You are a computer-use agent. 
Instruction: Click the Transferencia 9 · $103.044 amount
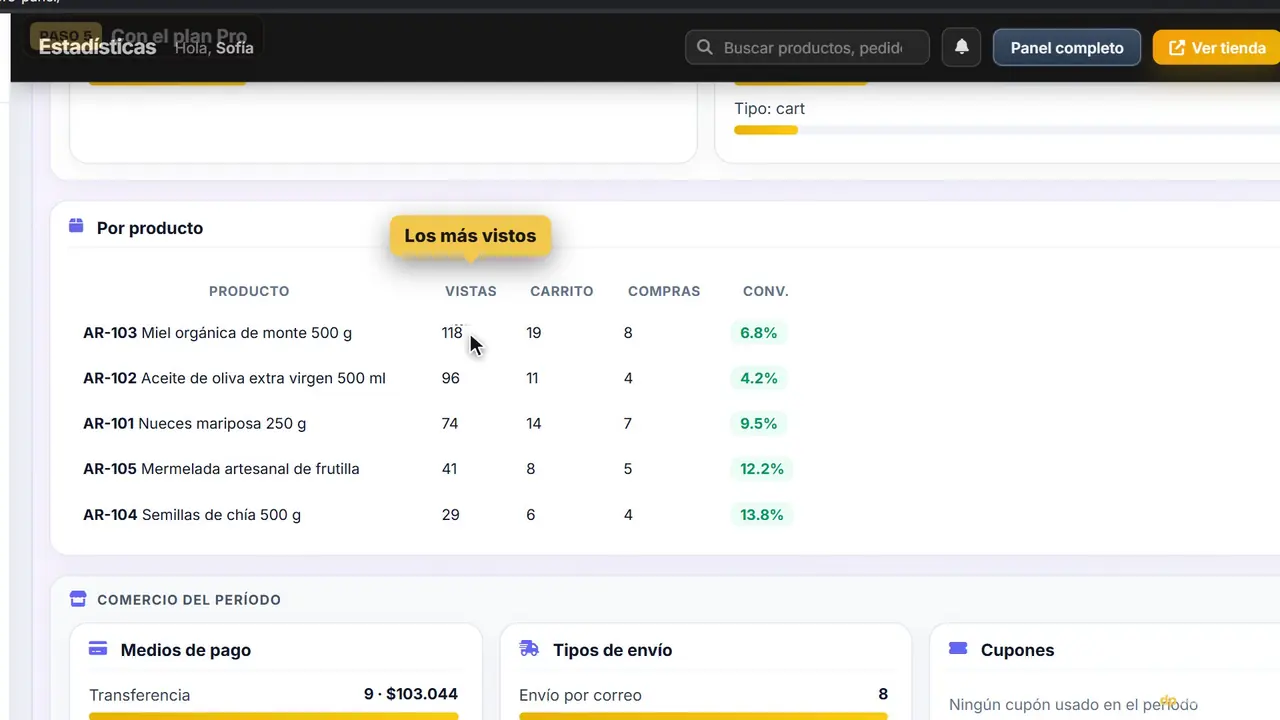411,694
